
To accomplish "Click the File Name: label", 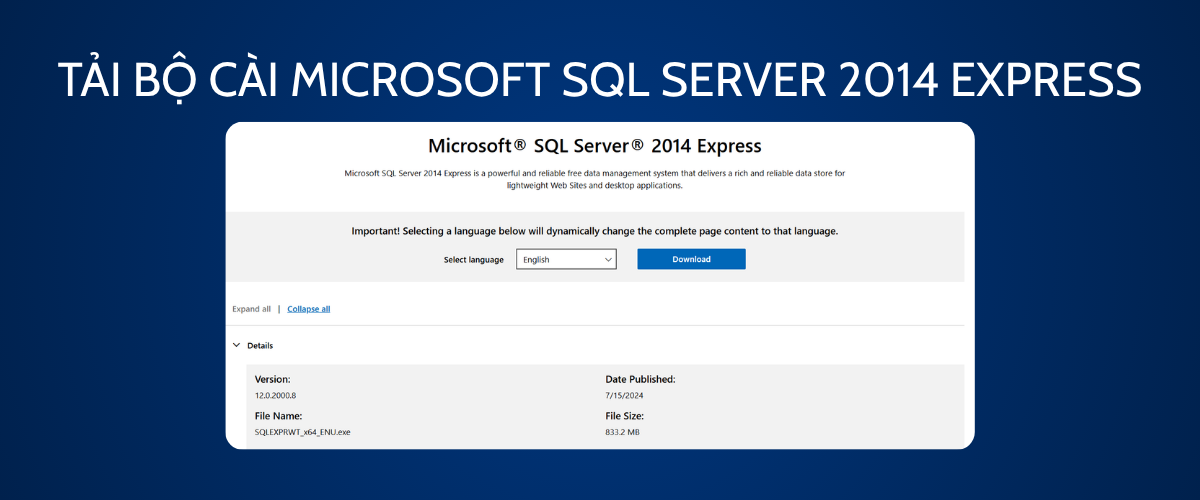I will point(279,416).
